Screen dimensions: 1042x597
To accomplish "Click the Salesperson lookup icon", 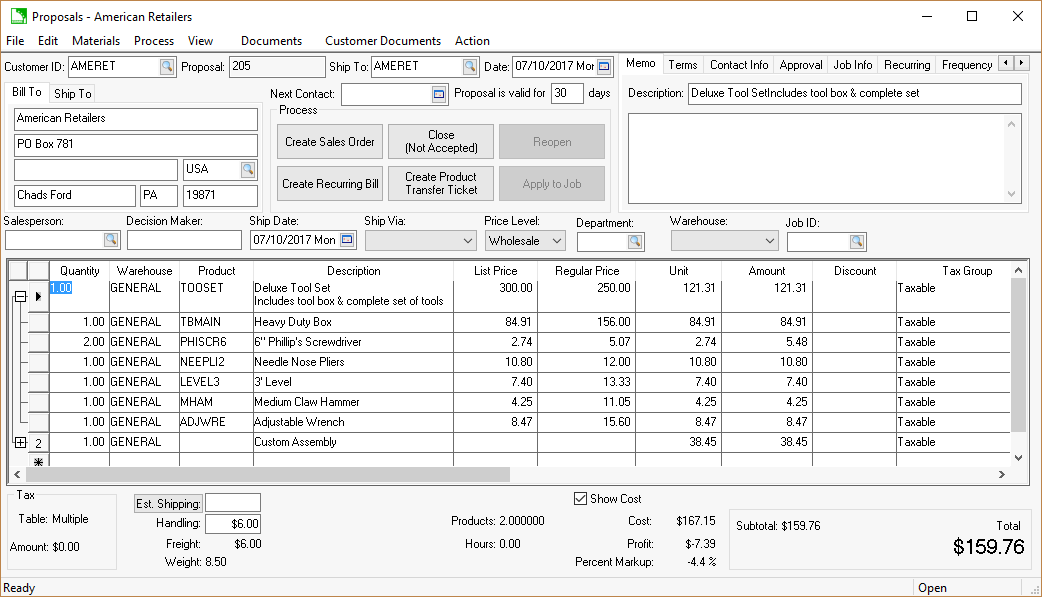I will pyautogui.click(x=111, y=240).
